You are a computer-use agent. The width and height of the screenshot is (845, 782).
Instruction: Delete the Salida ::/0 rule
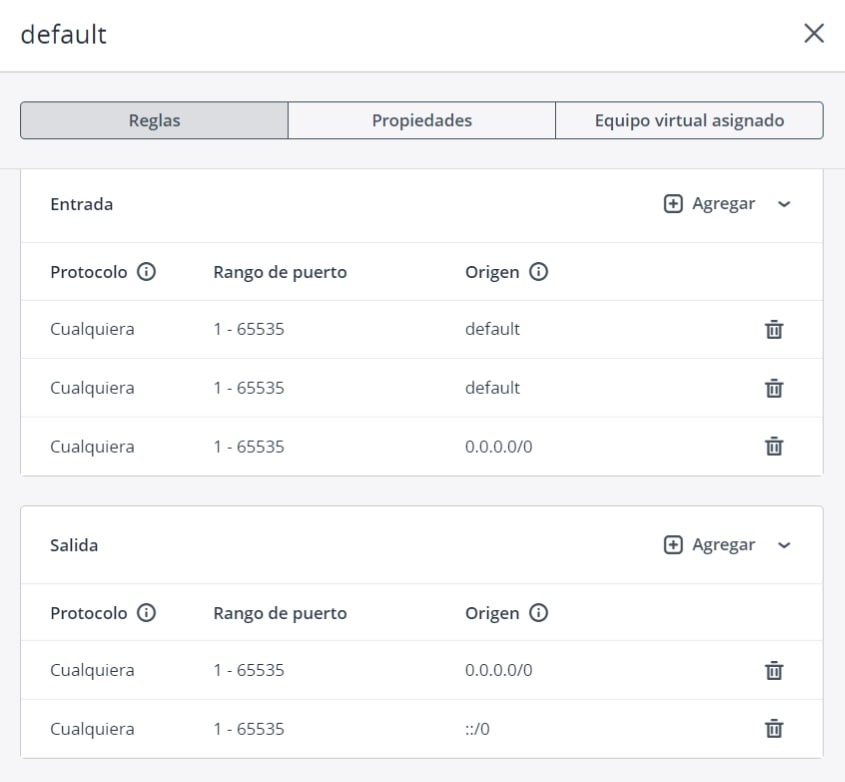[x=774, y=729]
